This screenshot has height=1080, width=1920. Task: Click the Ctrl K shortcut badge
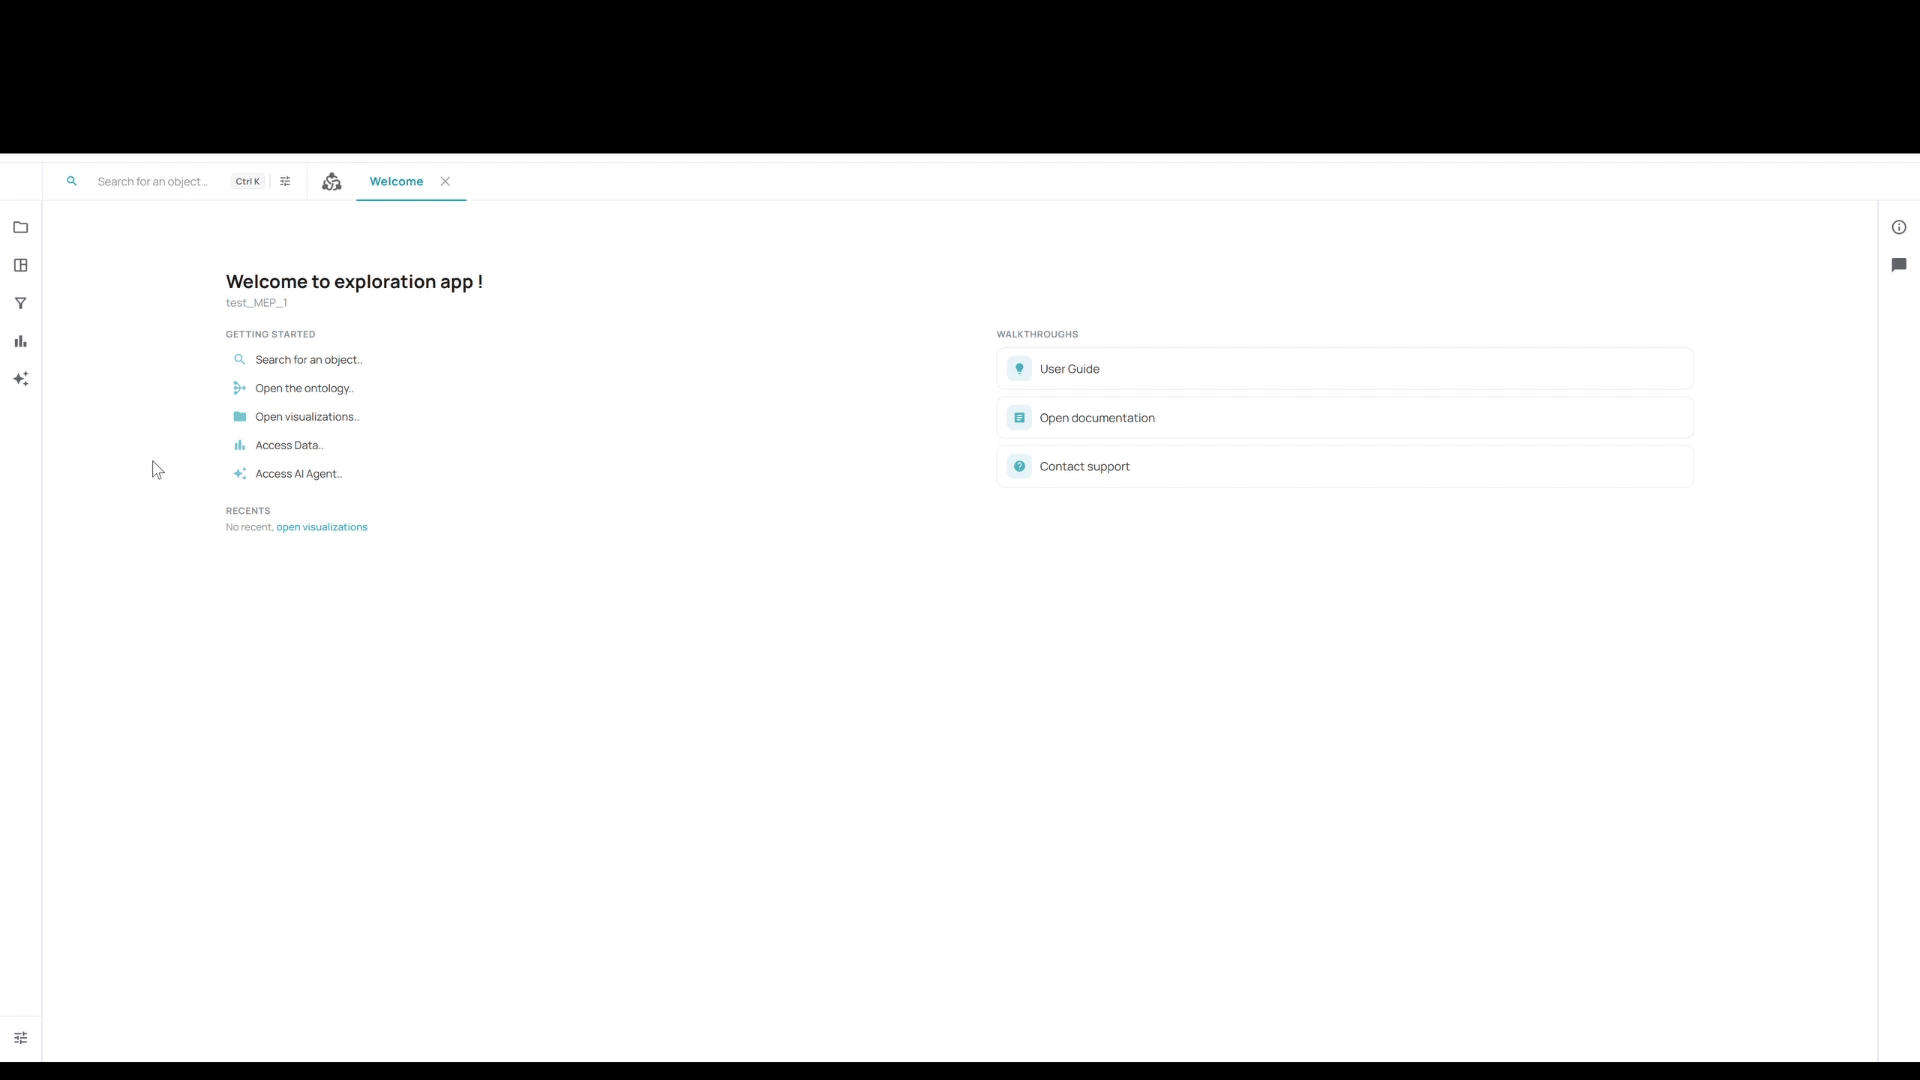[x=248, y=182]
